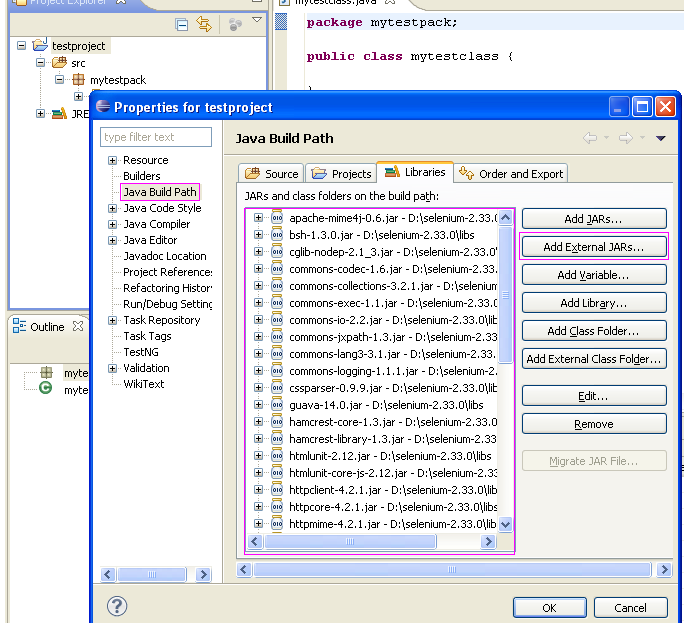Click the Edit button
Image resolution: width=684 pixels, height=623 pixels.
pyautogui.click(x=594, y=396)
